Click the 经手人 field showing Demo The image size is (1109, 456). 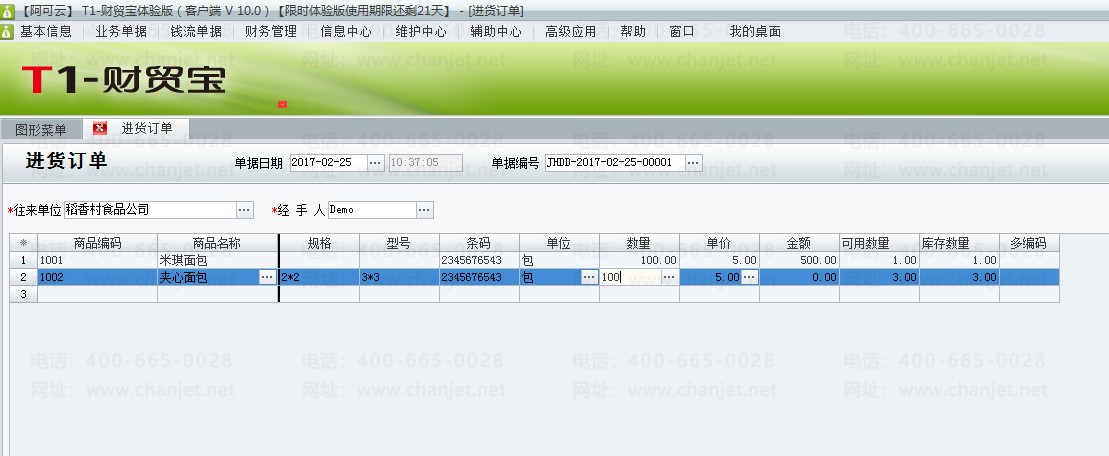(372, 210)
